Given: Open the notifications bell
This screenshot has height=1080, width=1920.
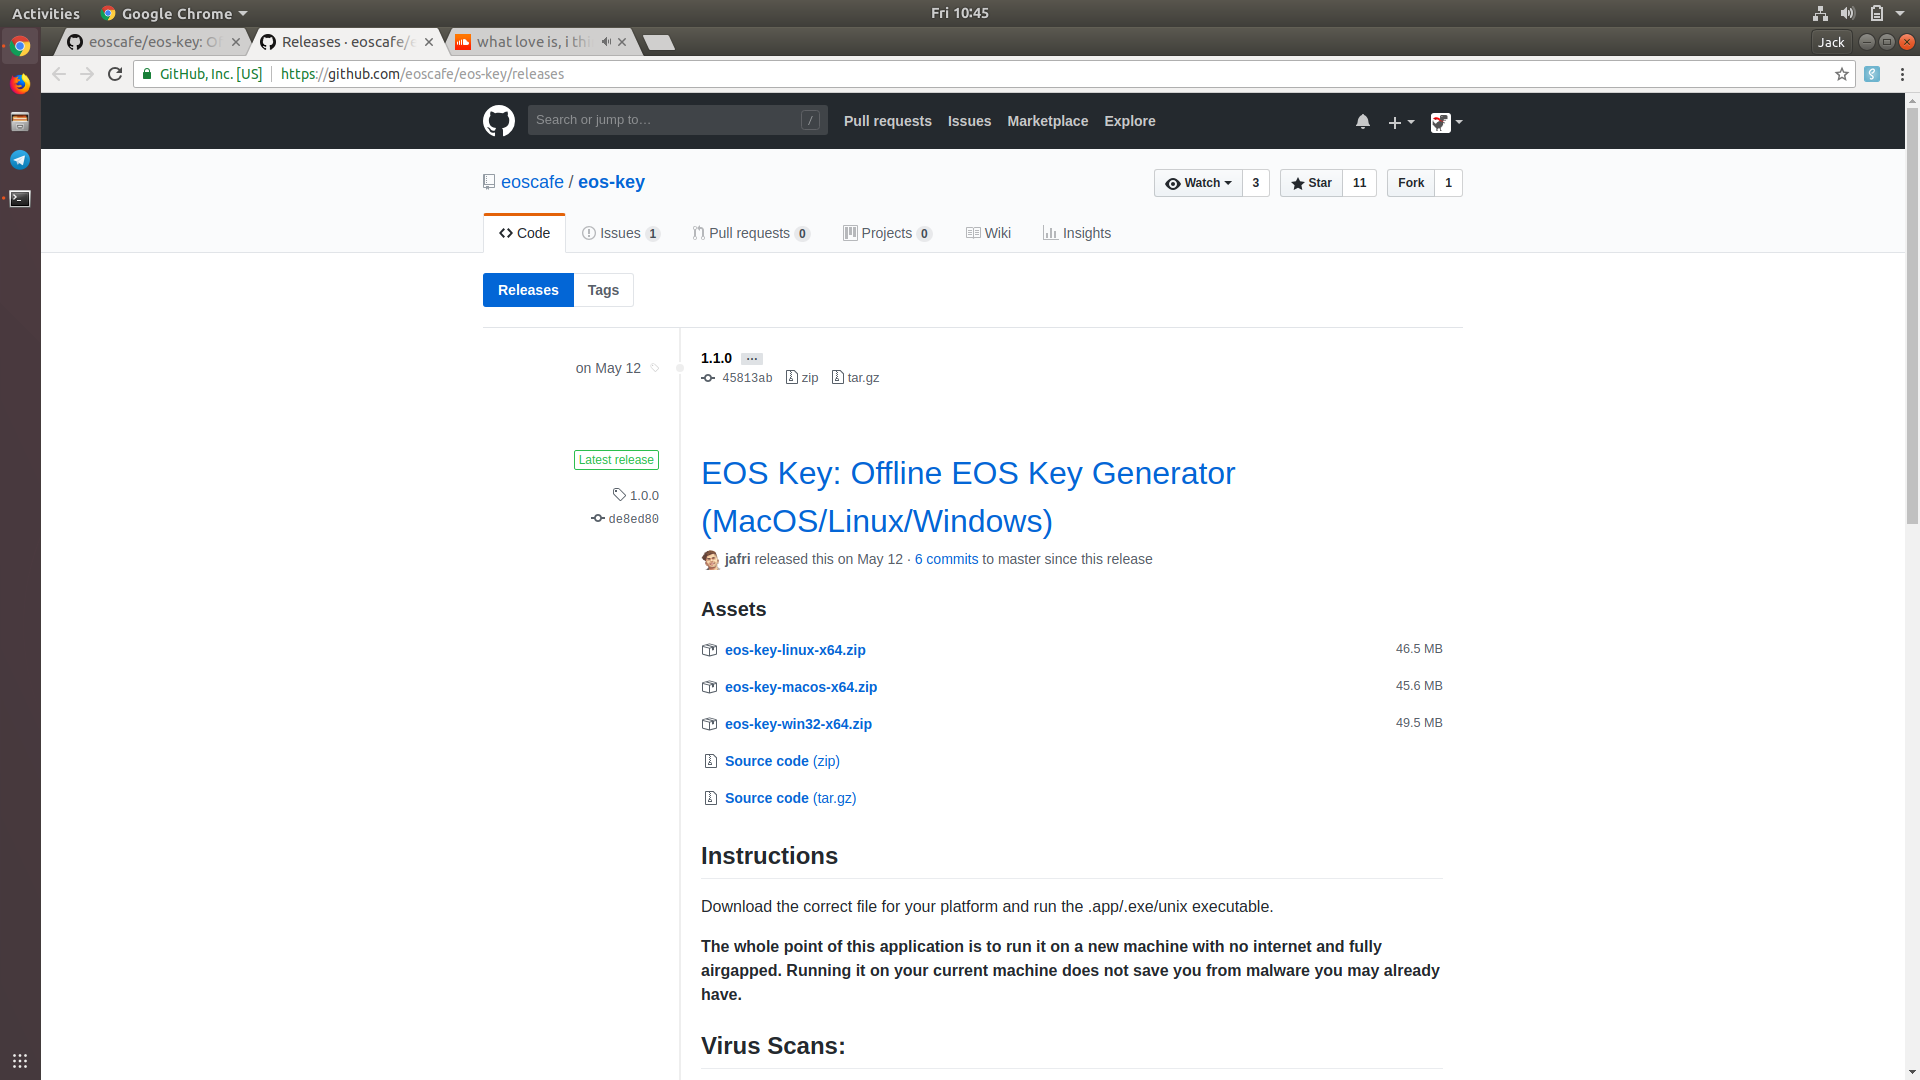Looking at the screenshot, I should [1362, 121].
